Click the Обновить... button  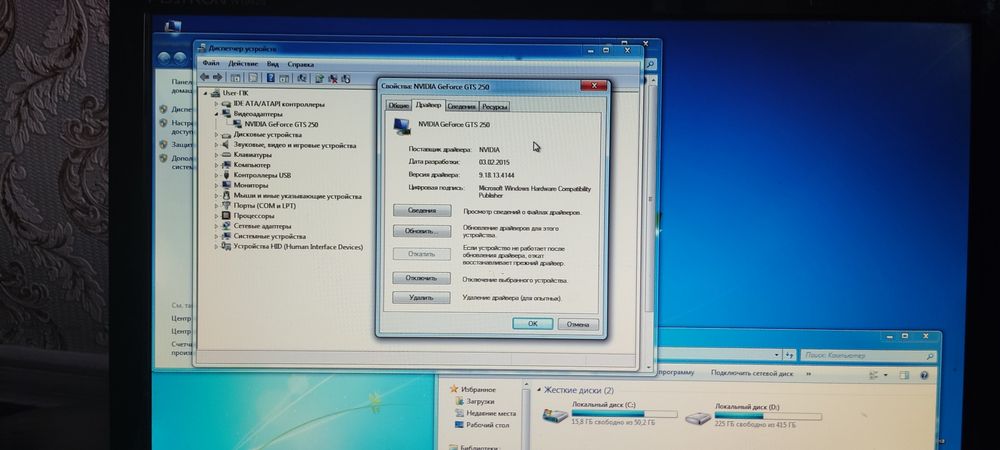(422, 231)
